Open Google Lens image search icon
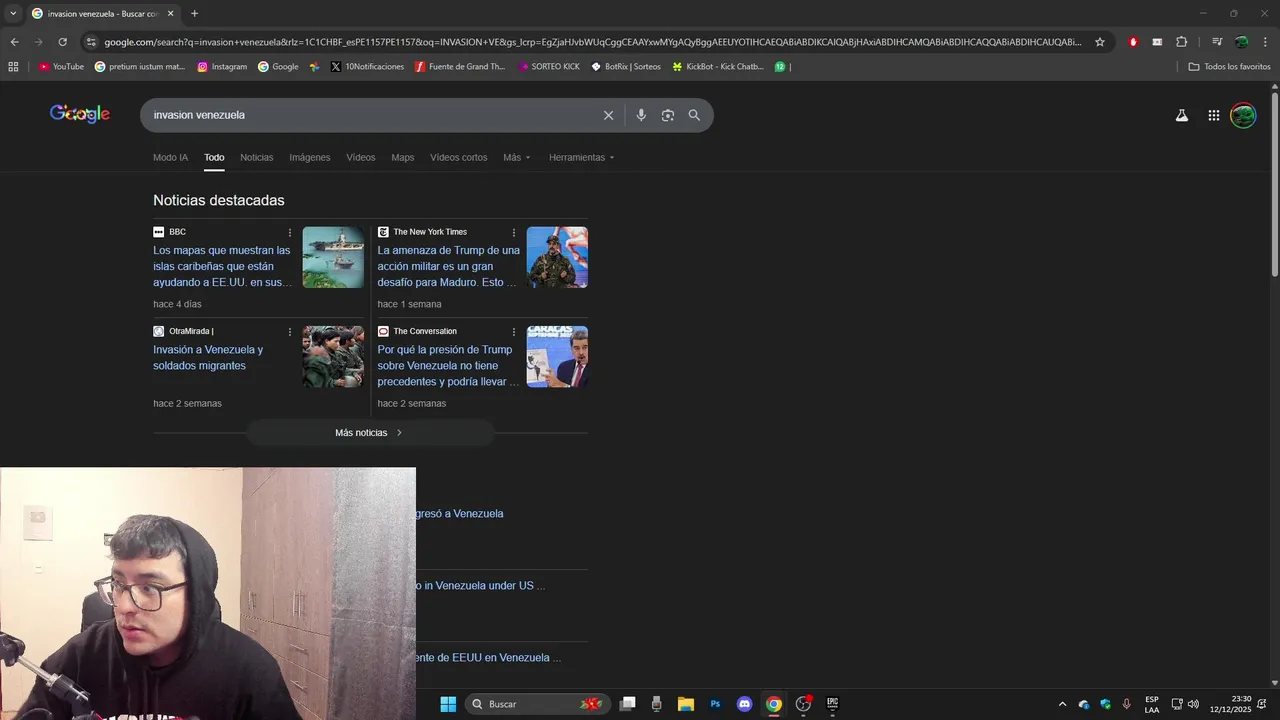Viewport: 1280px width, 720px height. [x=668, y=115]
